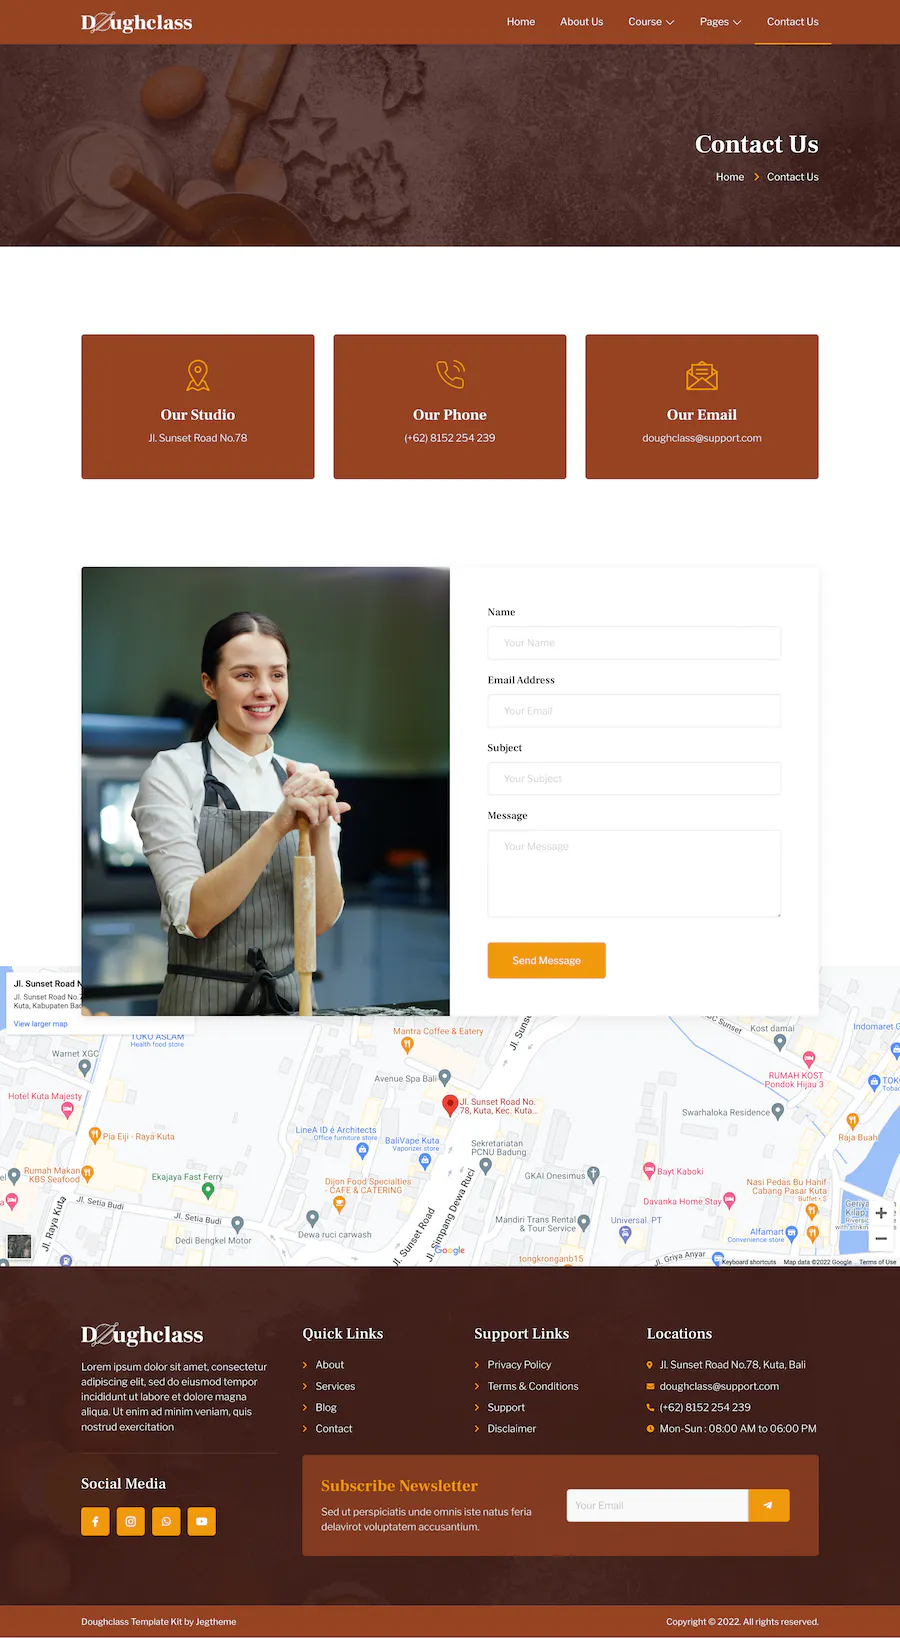Open Services in Quick Links
Viewport: 900px width, 1638px height.
[335, 1386]
